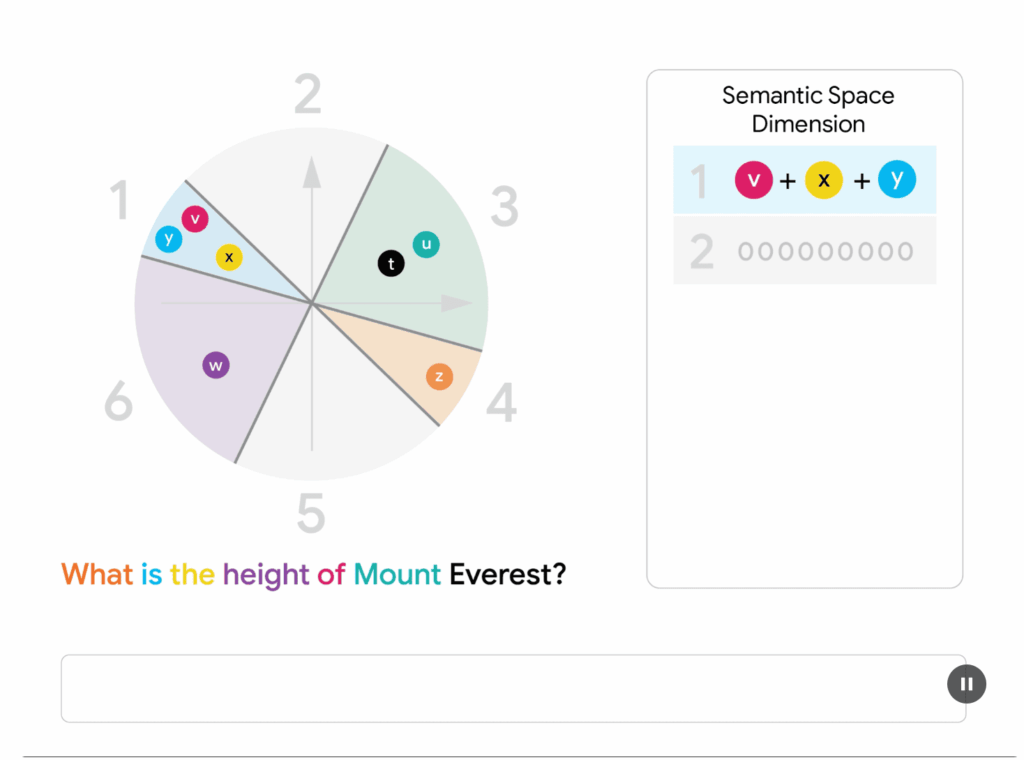The image size is (1024, 760).
Task: Click the yellow 'x' circle in dimension panel
Action: coord(824,180)
